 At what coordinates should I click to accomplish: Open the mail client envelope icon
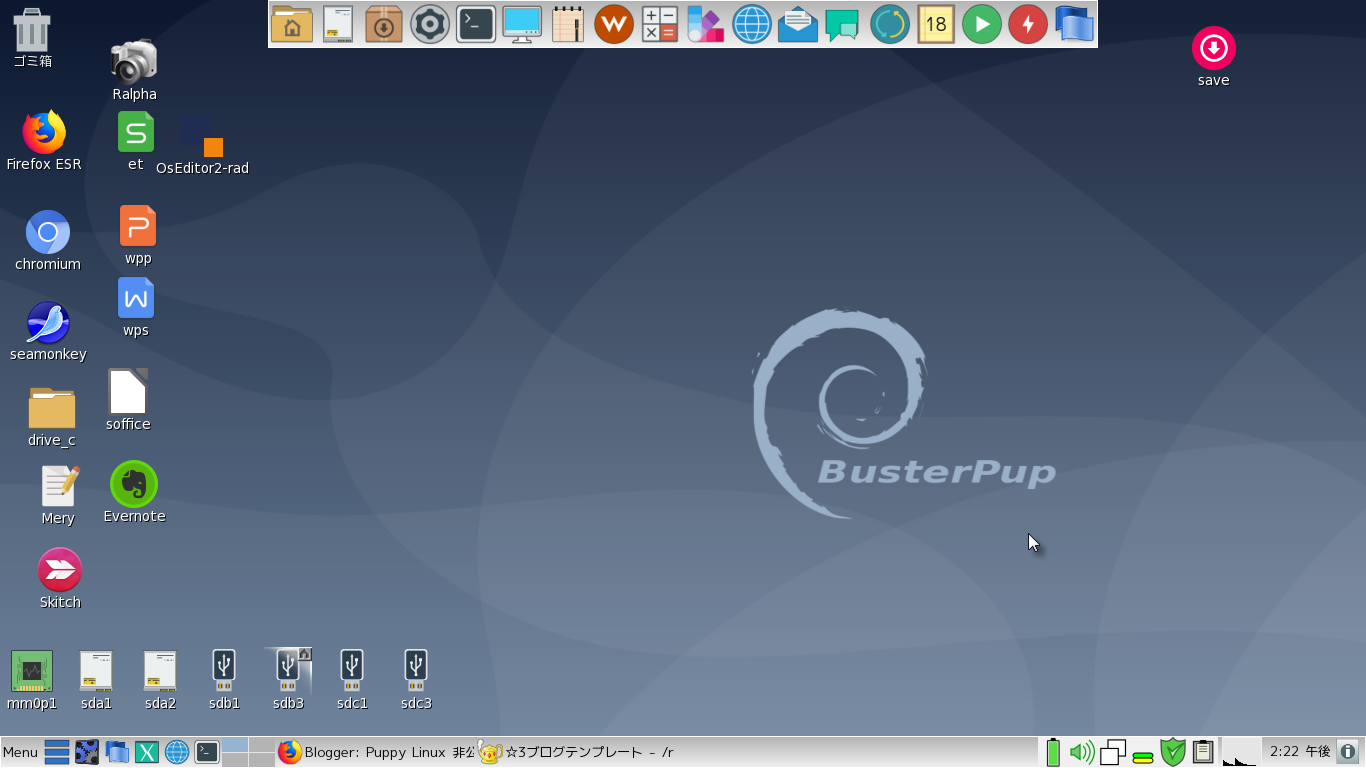point(797,22)
